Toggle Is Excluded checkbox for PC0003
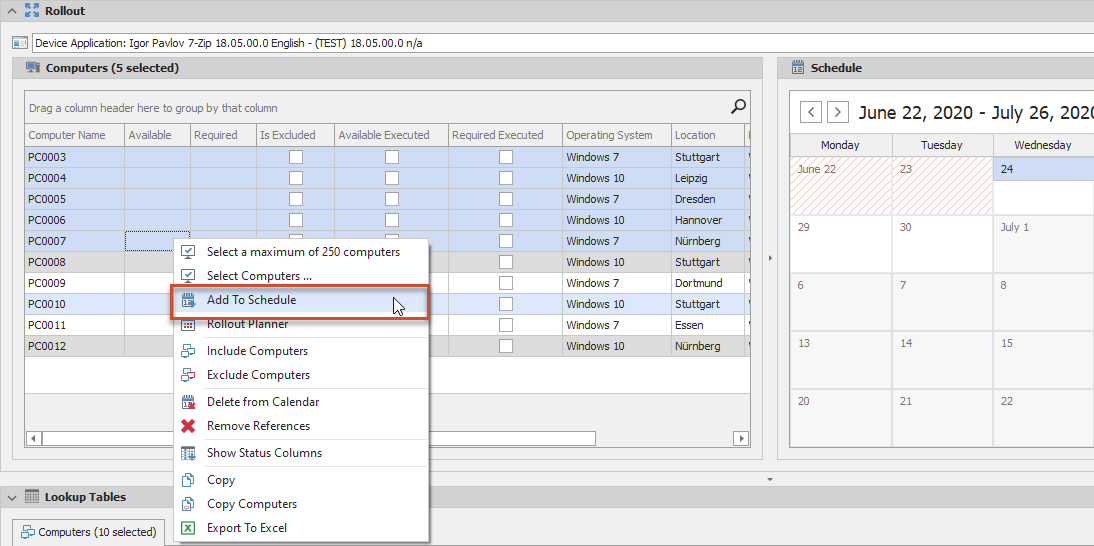The image size is (1094, 546). (x=296, y=157)
